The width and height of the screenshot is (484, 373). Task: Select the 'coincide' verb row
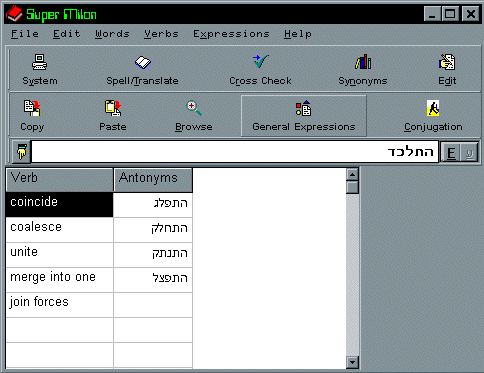60,205
